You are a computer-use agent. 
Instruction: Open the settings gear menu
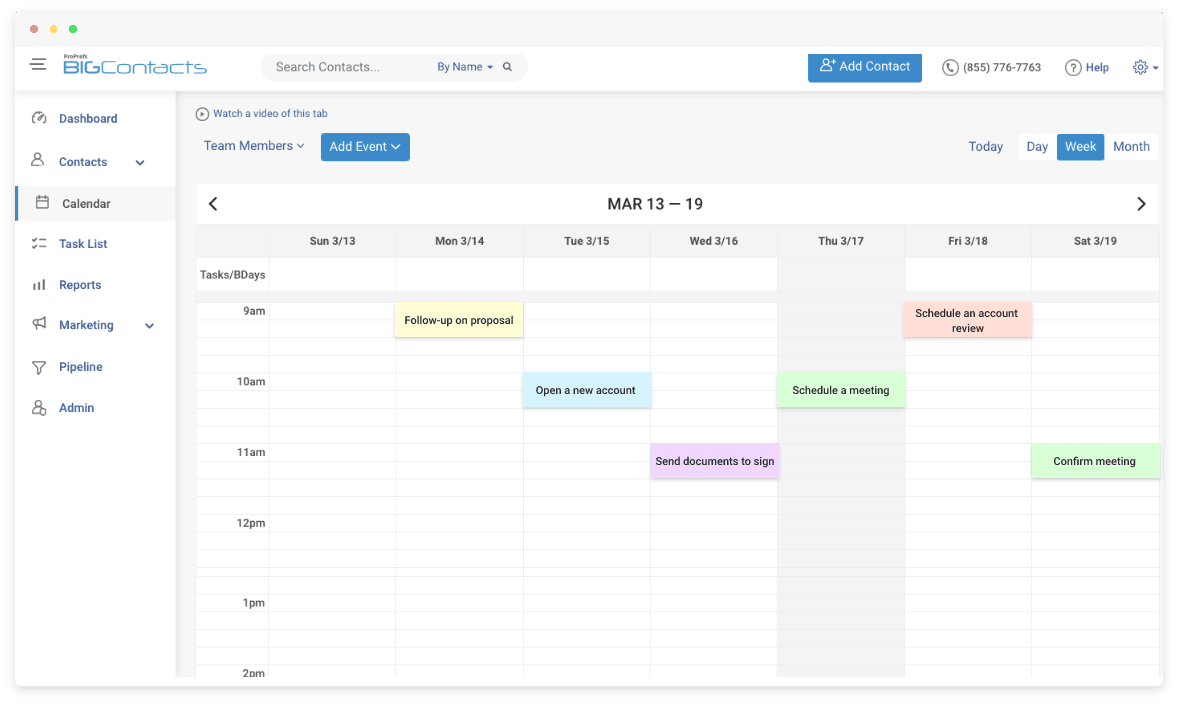(x=1141, y=67)
